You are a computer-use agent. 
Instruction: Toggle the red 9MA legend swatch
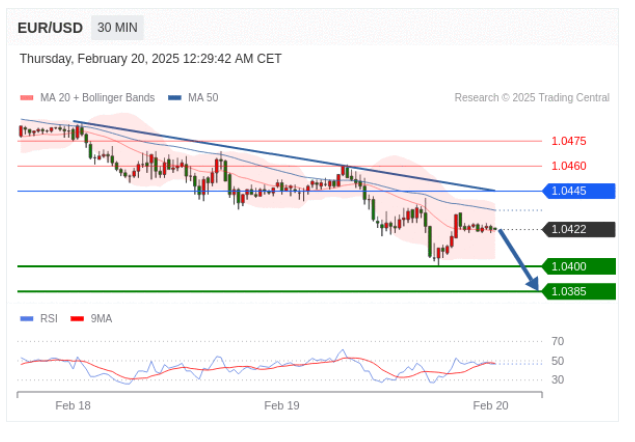[x=77, y=319]
